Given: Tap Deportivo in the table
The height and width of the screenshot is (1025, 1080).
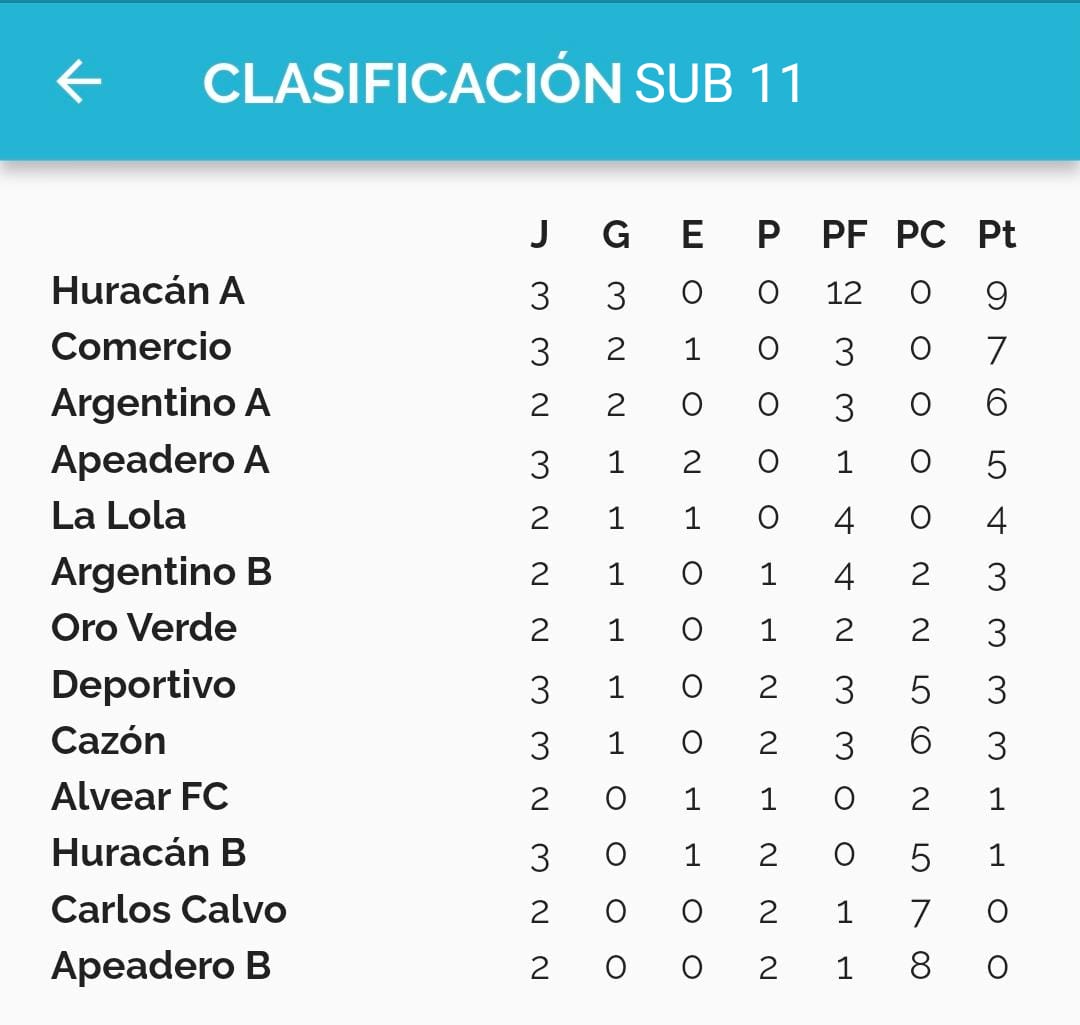Looking at the screenshot, I should pyautogui.click(x=143, y=685).
